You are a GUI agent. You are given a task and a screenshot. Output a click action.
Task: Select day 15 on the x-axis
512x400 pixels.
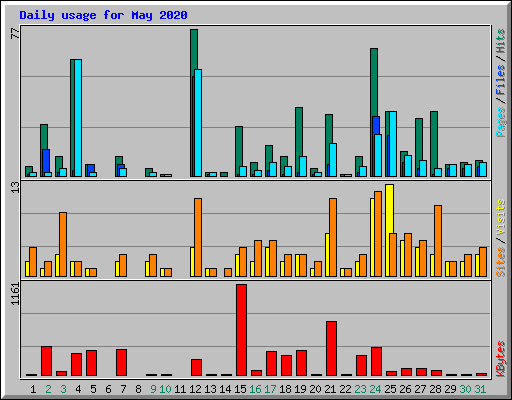pos(240,389)
